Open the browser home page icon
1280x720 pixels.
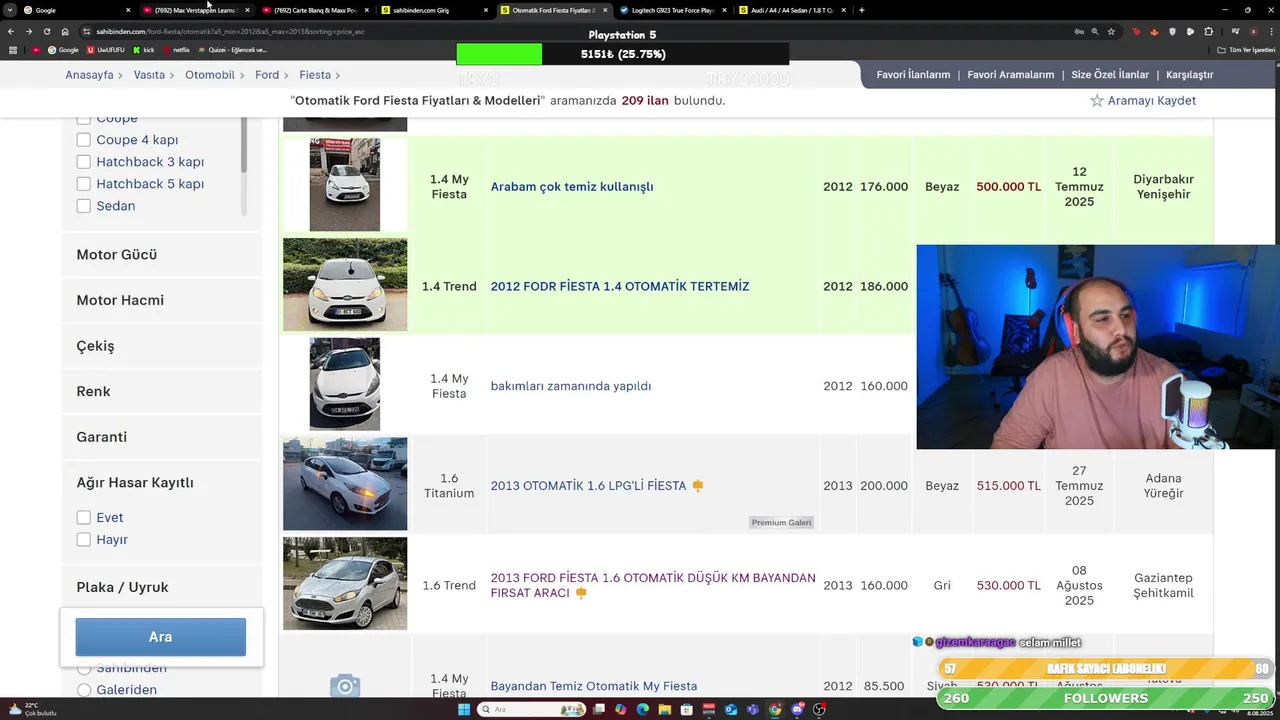(x=65, y=31)
